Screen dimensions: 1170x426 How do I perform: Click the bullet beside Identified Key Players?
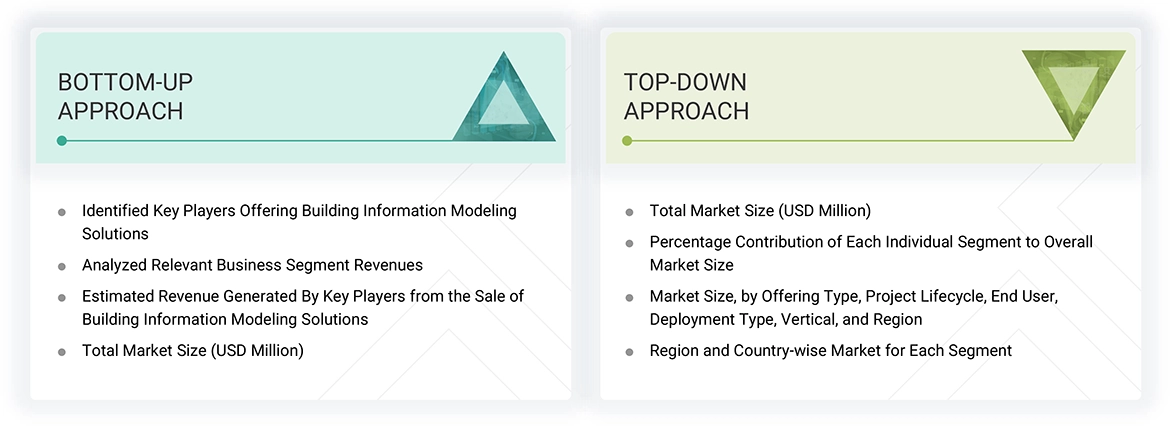pos(62,212)
